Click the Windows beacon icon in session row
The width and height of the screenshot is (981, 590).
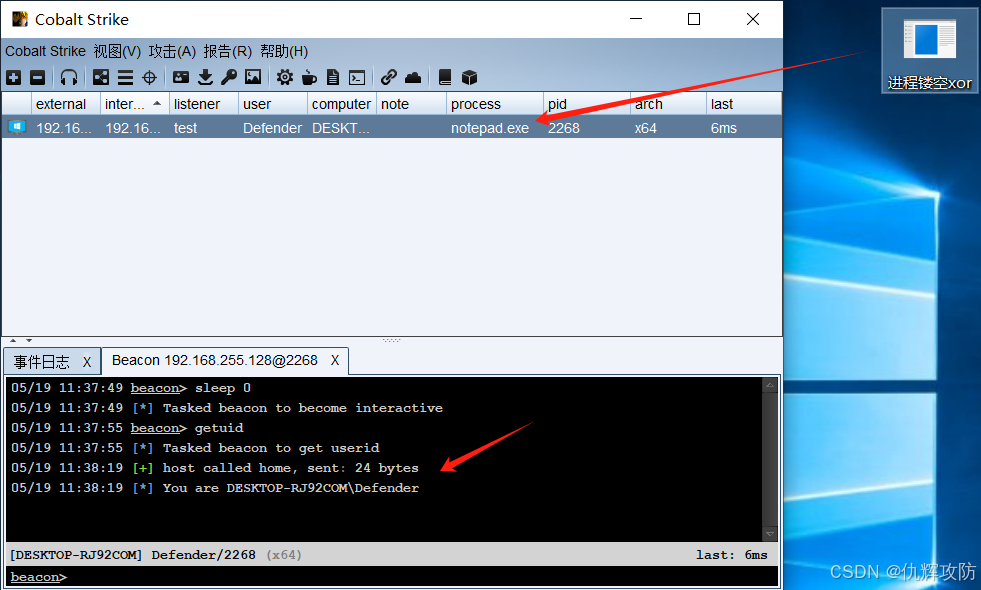[x=16, y=128]
